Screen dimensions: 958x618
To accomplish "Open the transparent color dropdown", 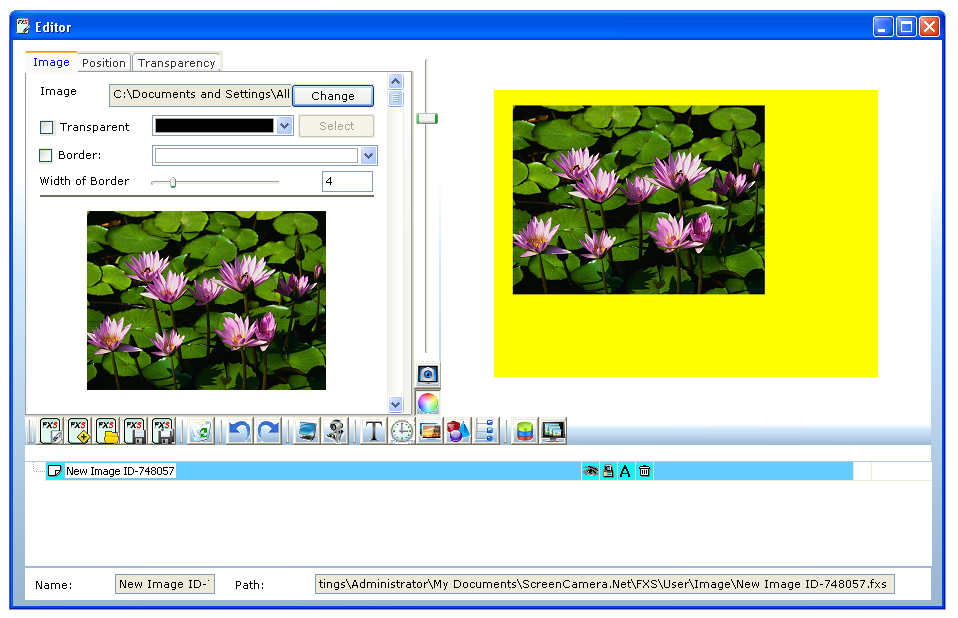I will point(286,126).
